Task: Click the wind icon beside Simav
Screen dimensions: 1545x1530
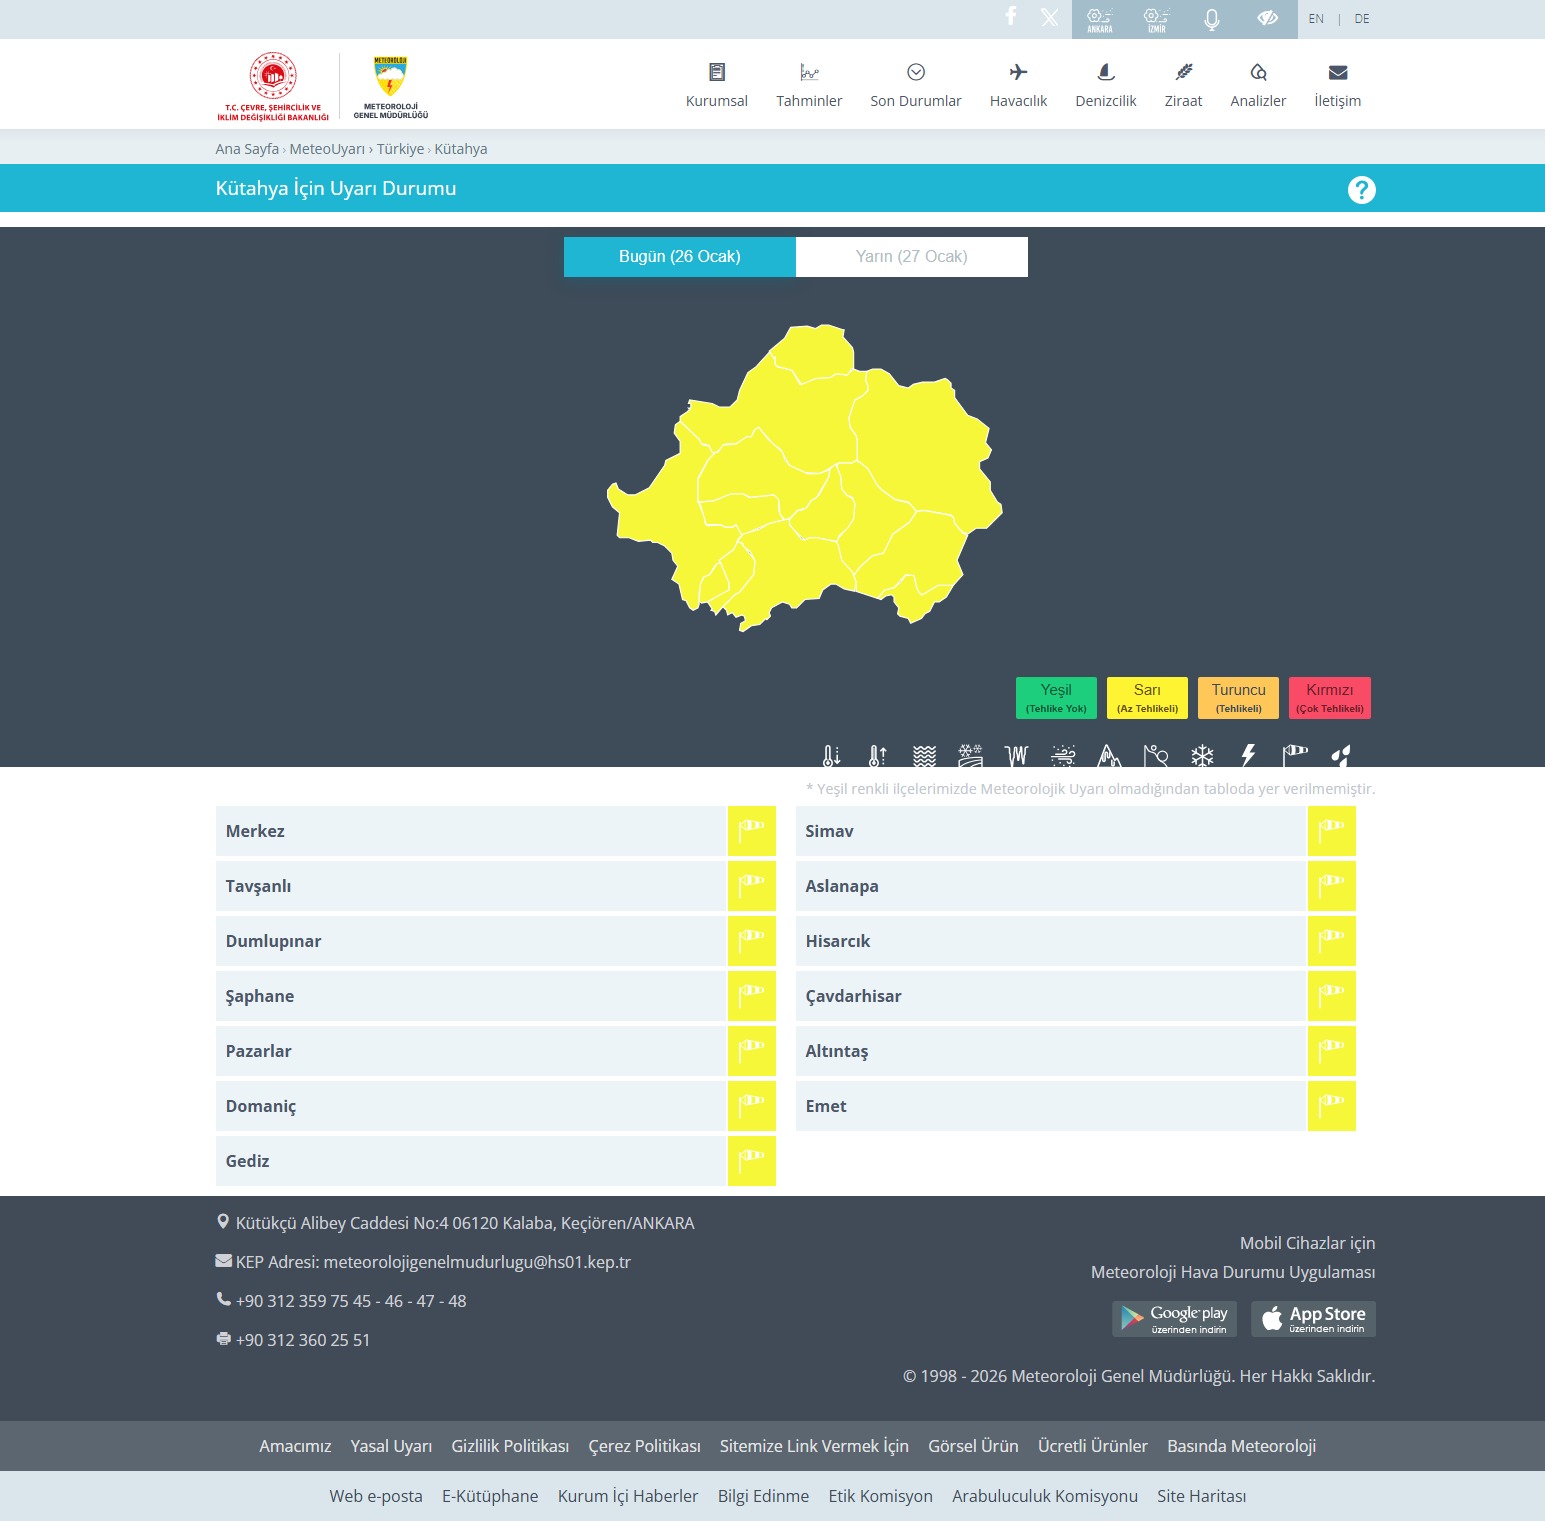Action: tap(1331, 831)
